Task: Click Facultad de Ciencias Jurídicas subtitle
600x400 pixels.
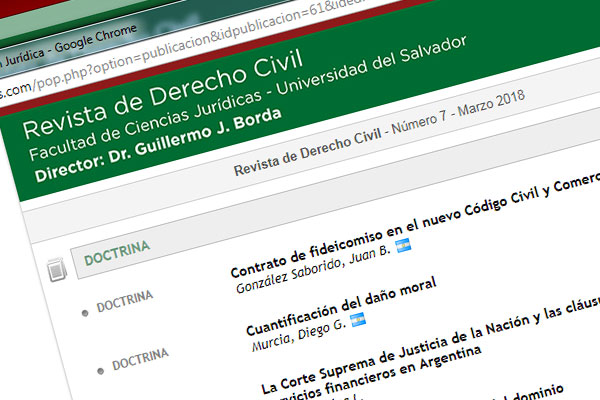Action: [248, 98]
